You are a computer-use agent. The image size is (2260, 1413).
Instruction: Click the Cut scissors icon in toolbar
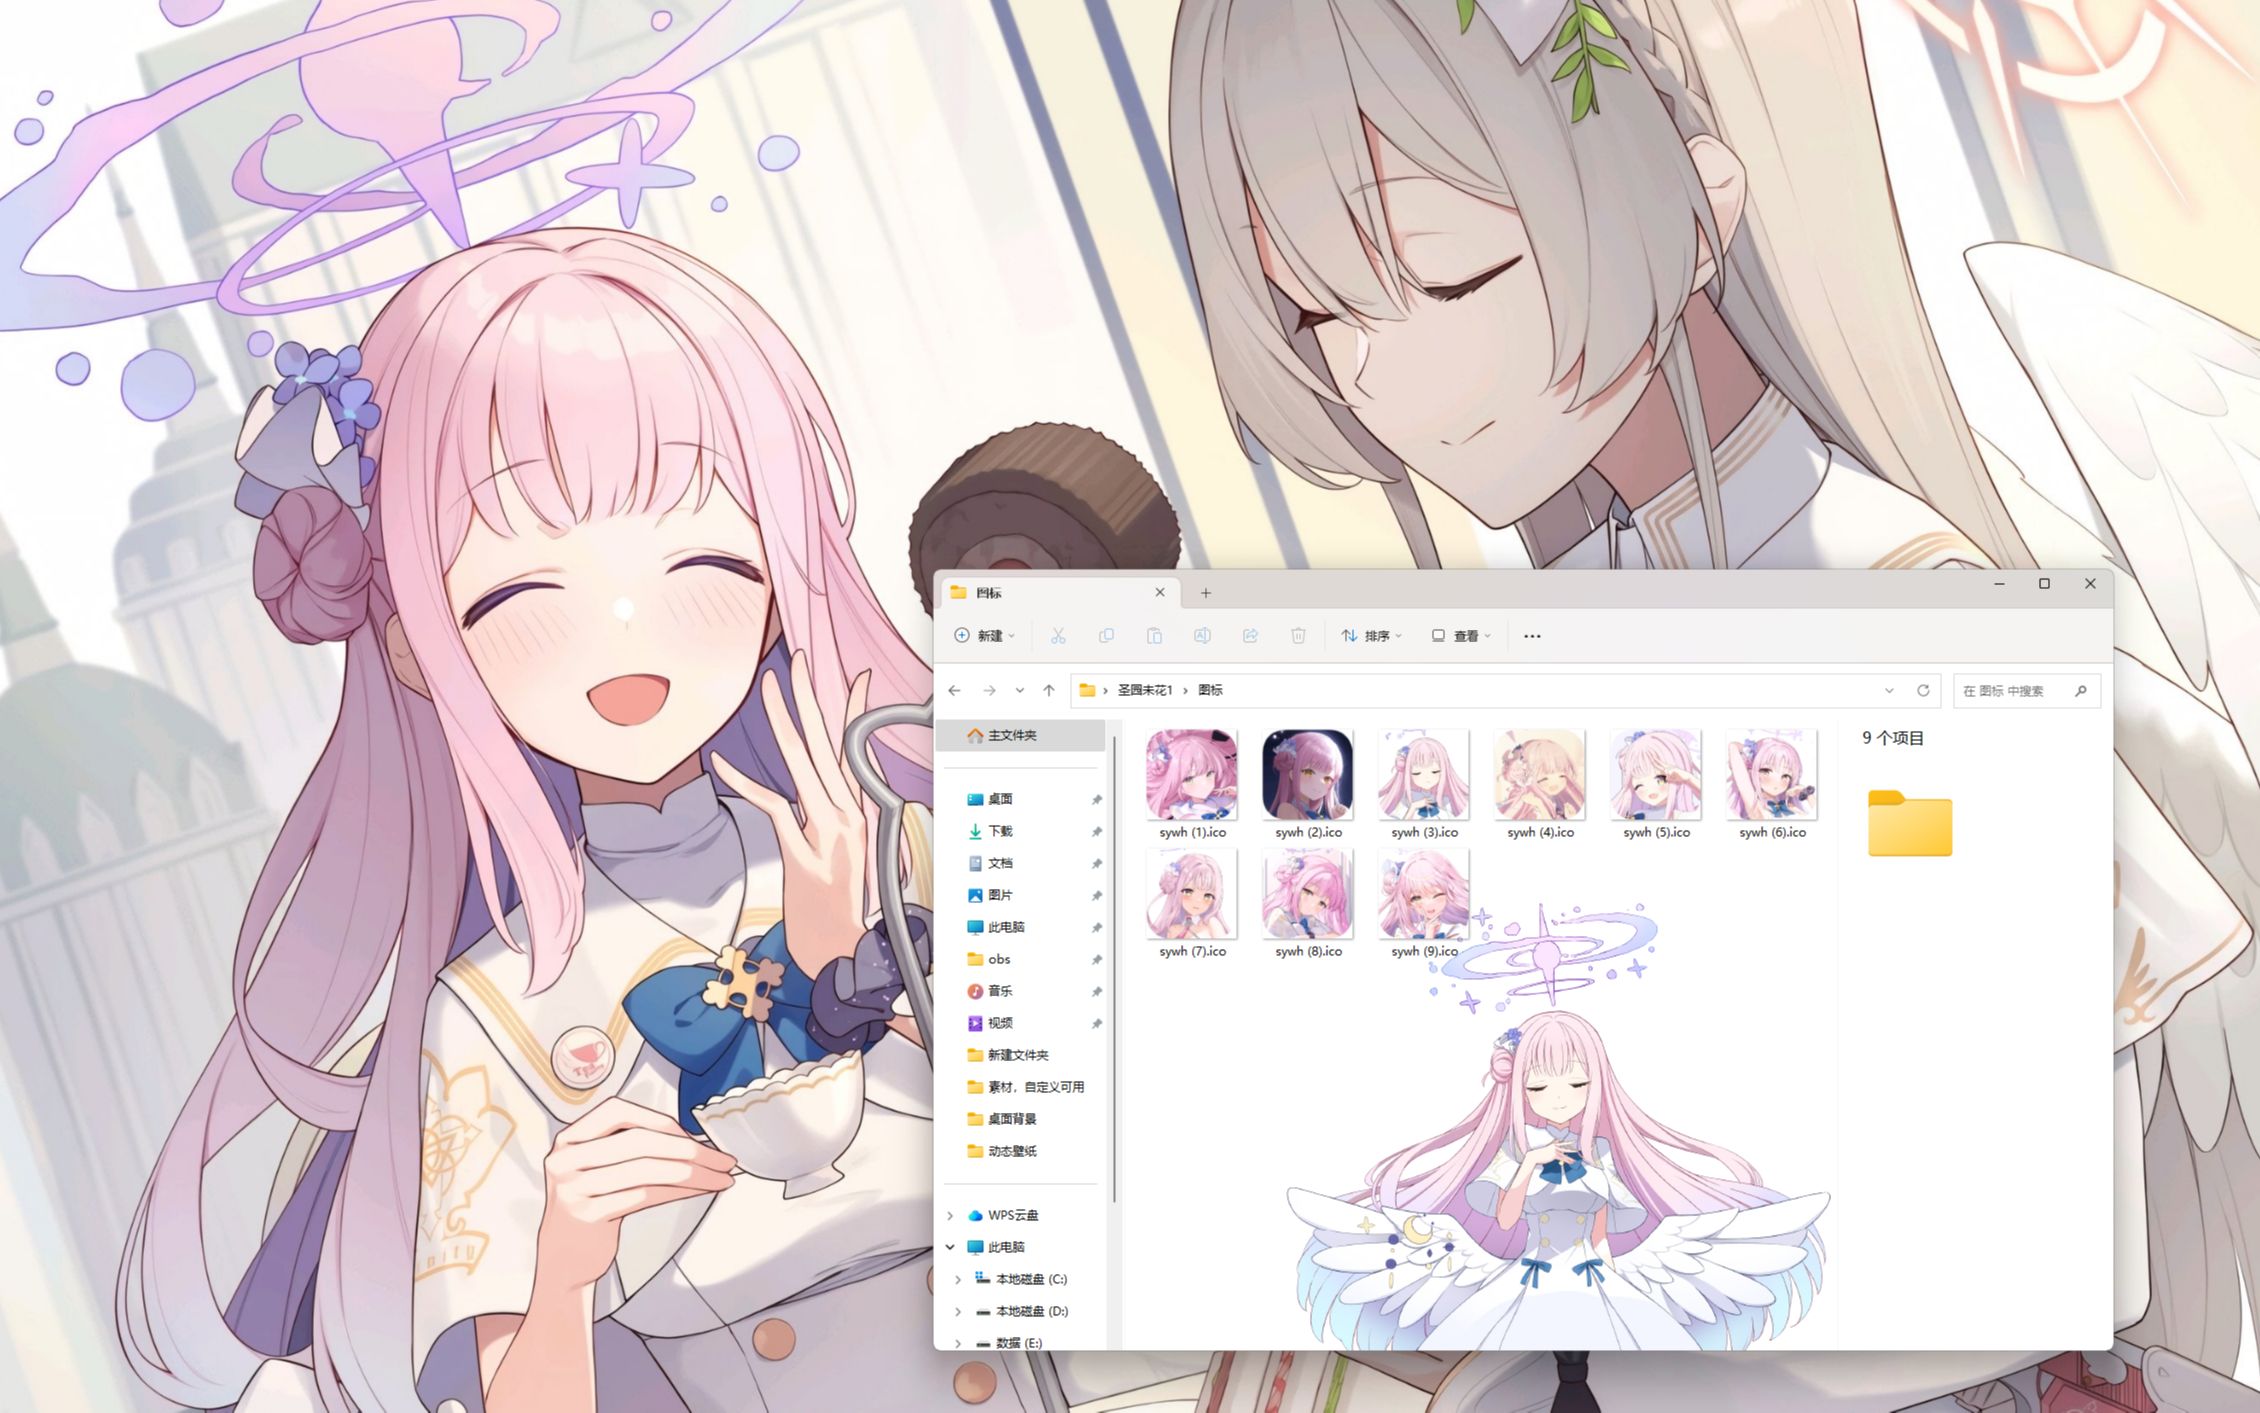click(1057, 636)
